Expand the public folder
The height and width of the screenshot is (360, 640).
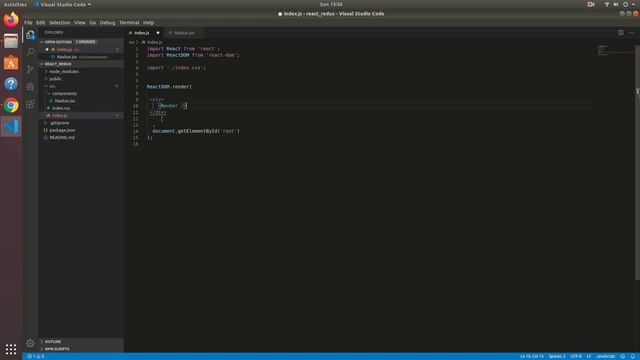pyautogui.click(x=46, y=79)
